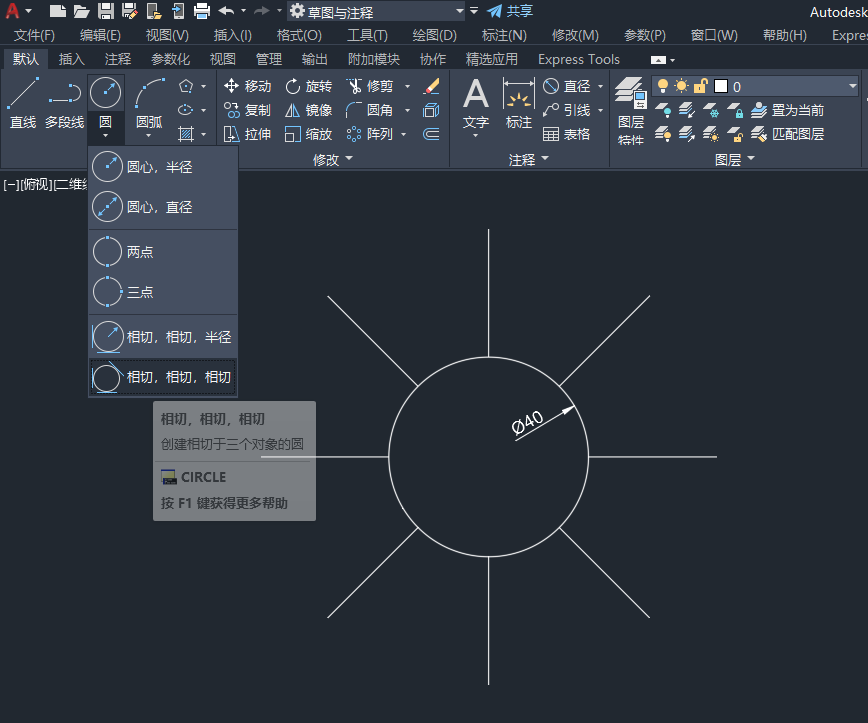Viewport: 868px width, 723px height.
Task: Toggle layer on/off lightbulb in layer dropdown
Action: [x=662, y=86]
